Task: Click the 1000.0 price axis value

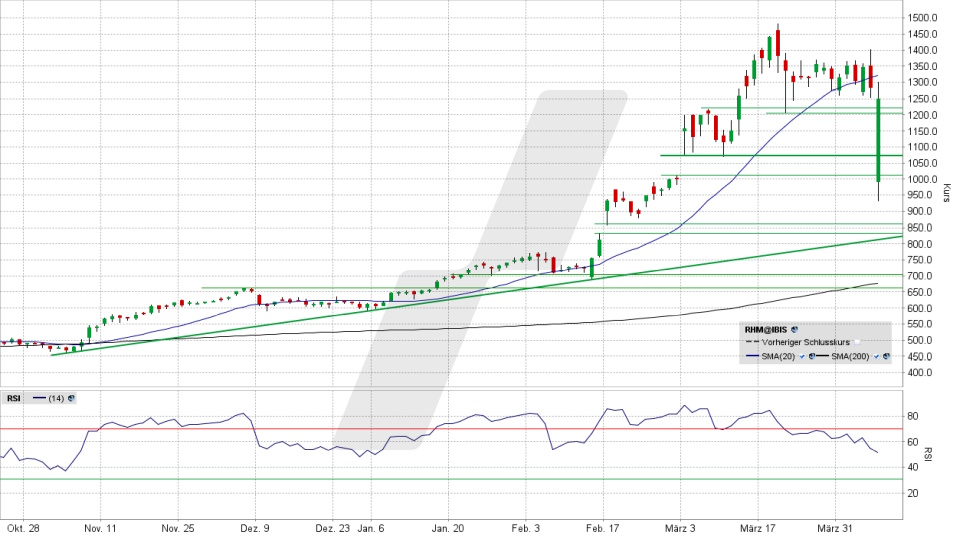Action: (923, 179)
